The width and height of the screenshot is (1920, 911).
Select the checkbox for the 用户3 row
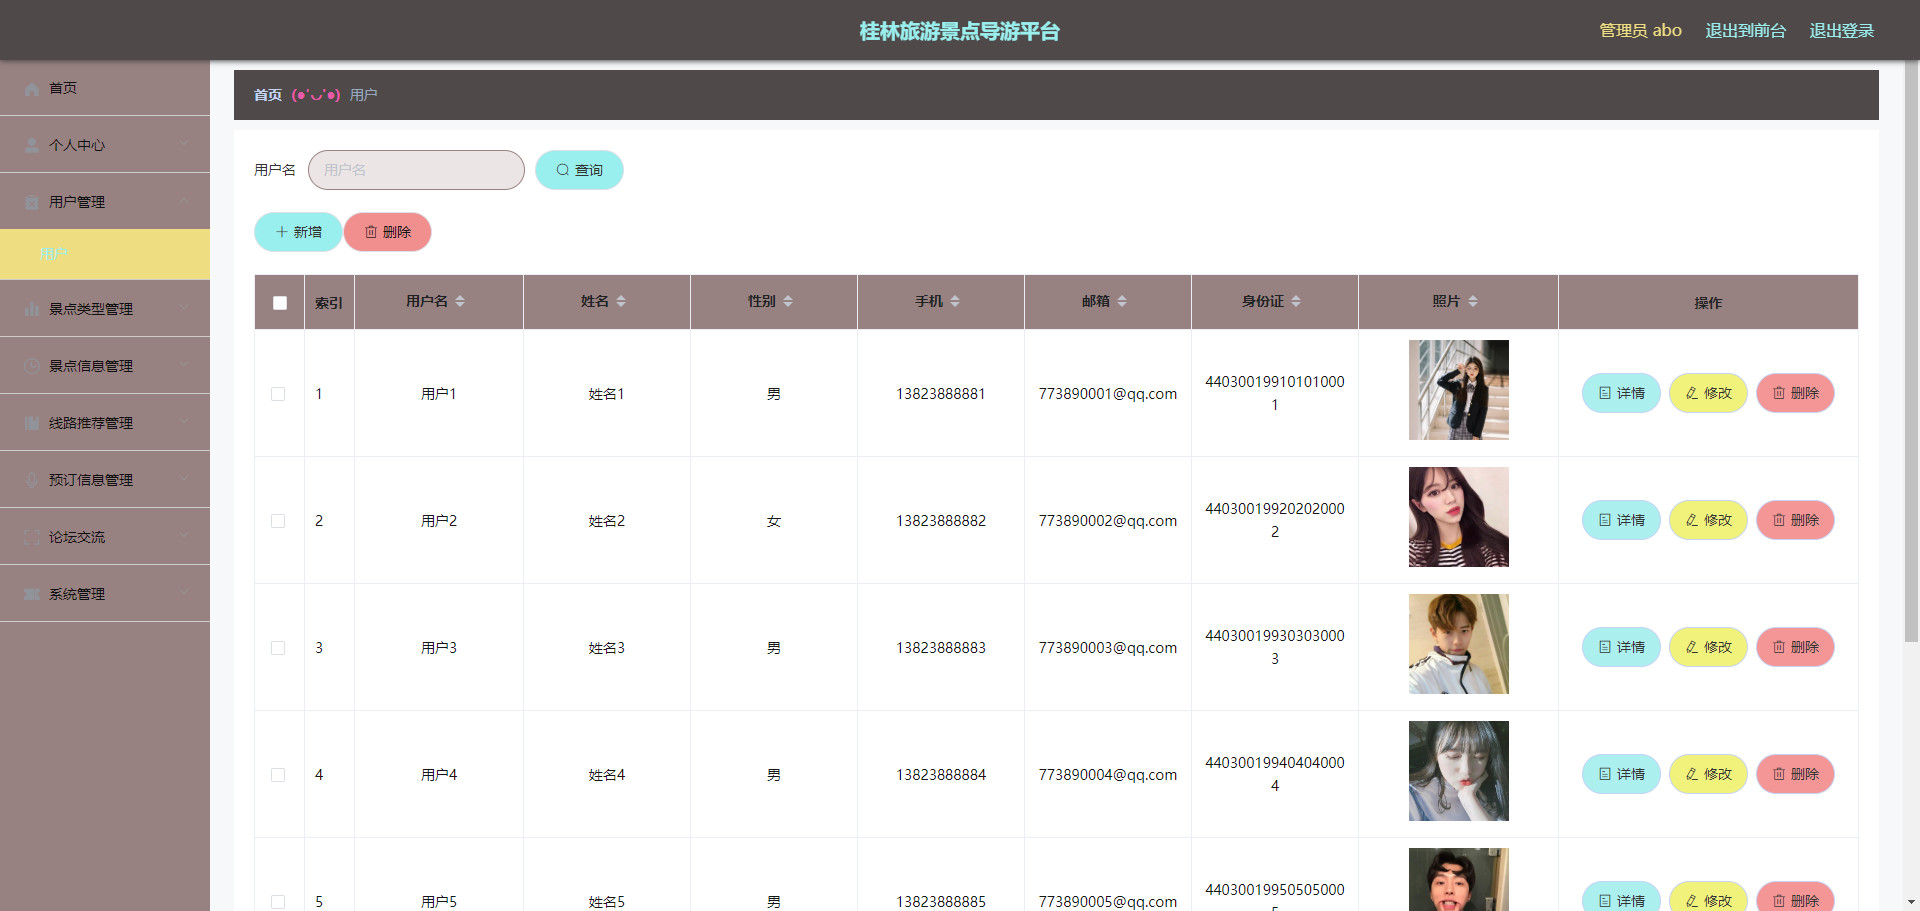click(x=278, y=648)
